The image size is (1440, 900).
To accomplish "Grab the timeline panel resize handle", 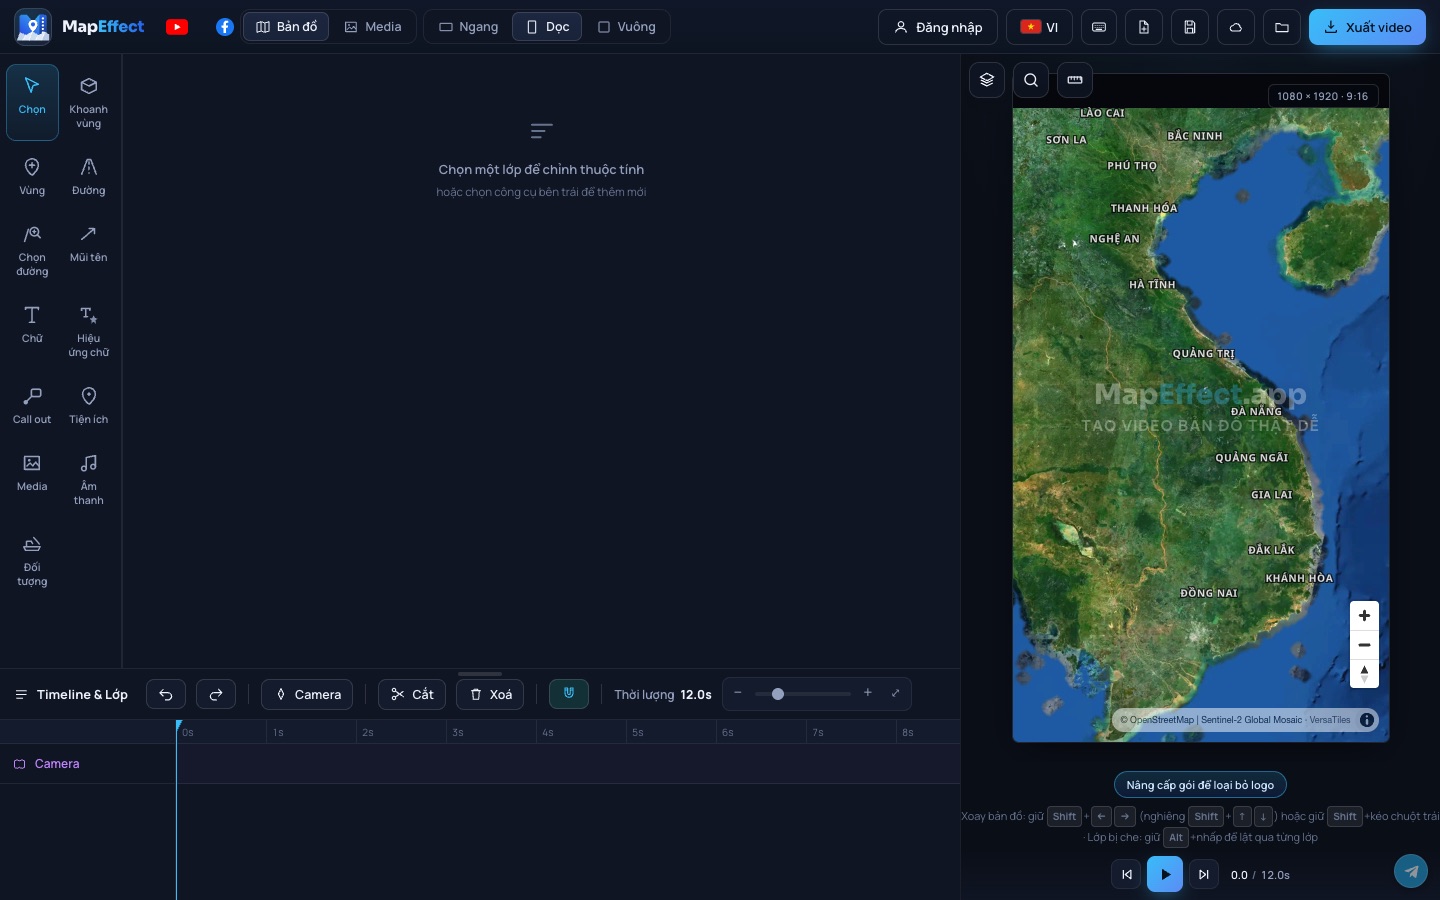I will [x=480, y=674].
